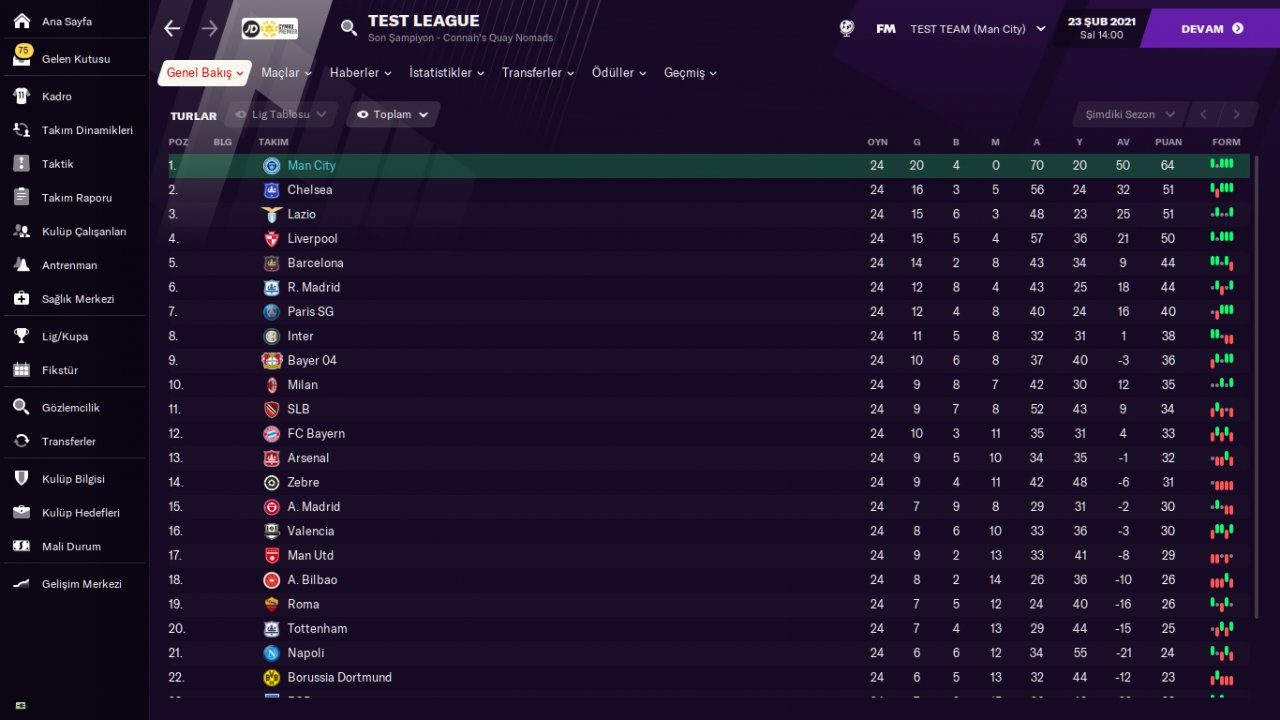
Task: Click the search magnifier beside TEST LEAGUE
Action: point(349,28)
